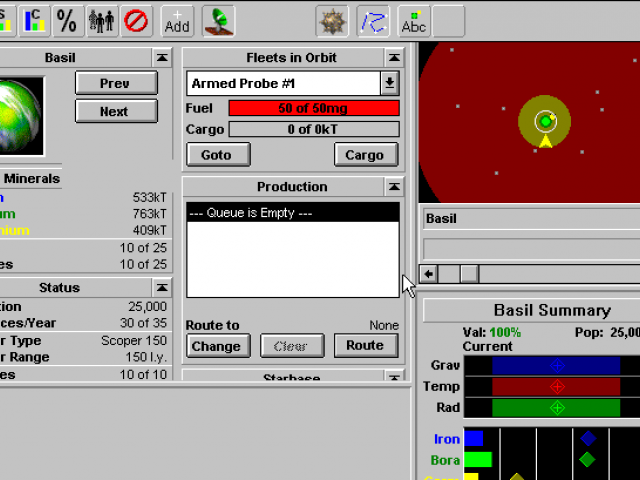Click the Cargo 0 of 0kT gauge
640x480 pixels.
pyautogui.click(x=314, y=129)
